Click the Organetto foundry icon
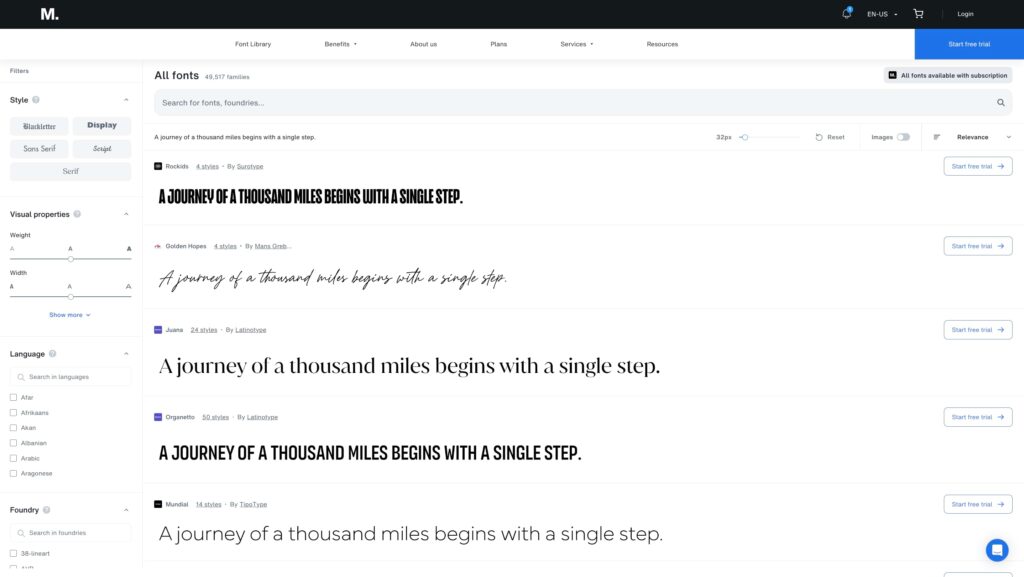Viewport: 1024px width, 577px height. 158,417
